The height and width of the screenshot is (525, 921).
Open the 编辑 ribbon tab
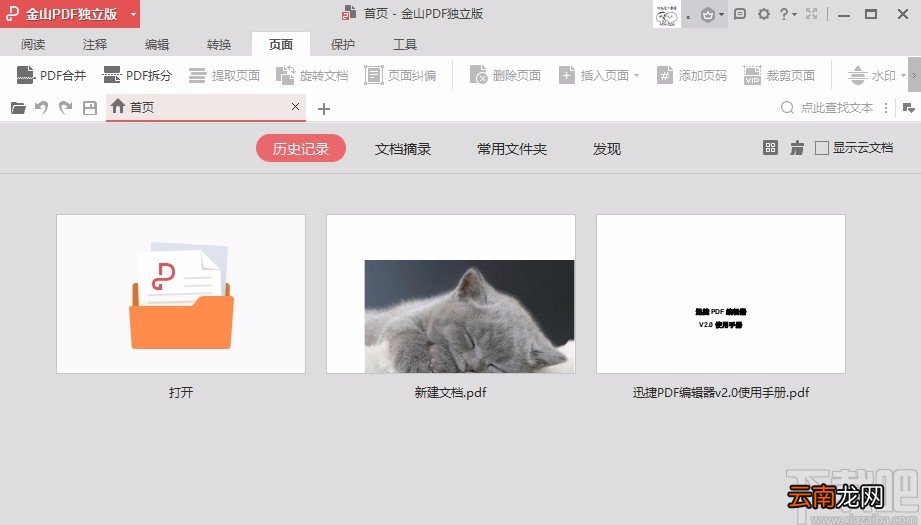tap(157, 44)
